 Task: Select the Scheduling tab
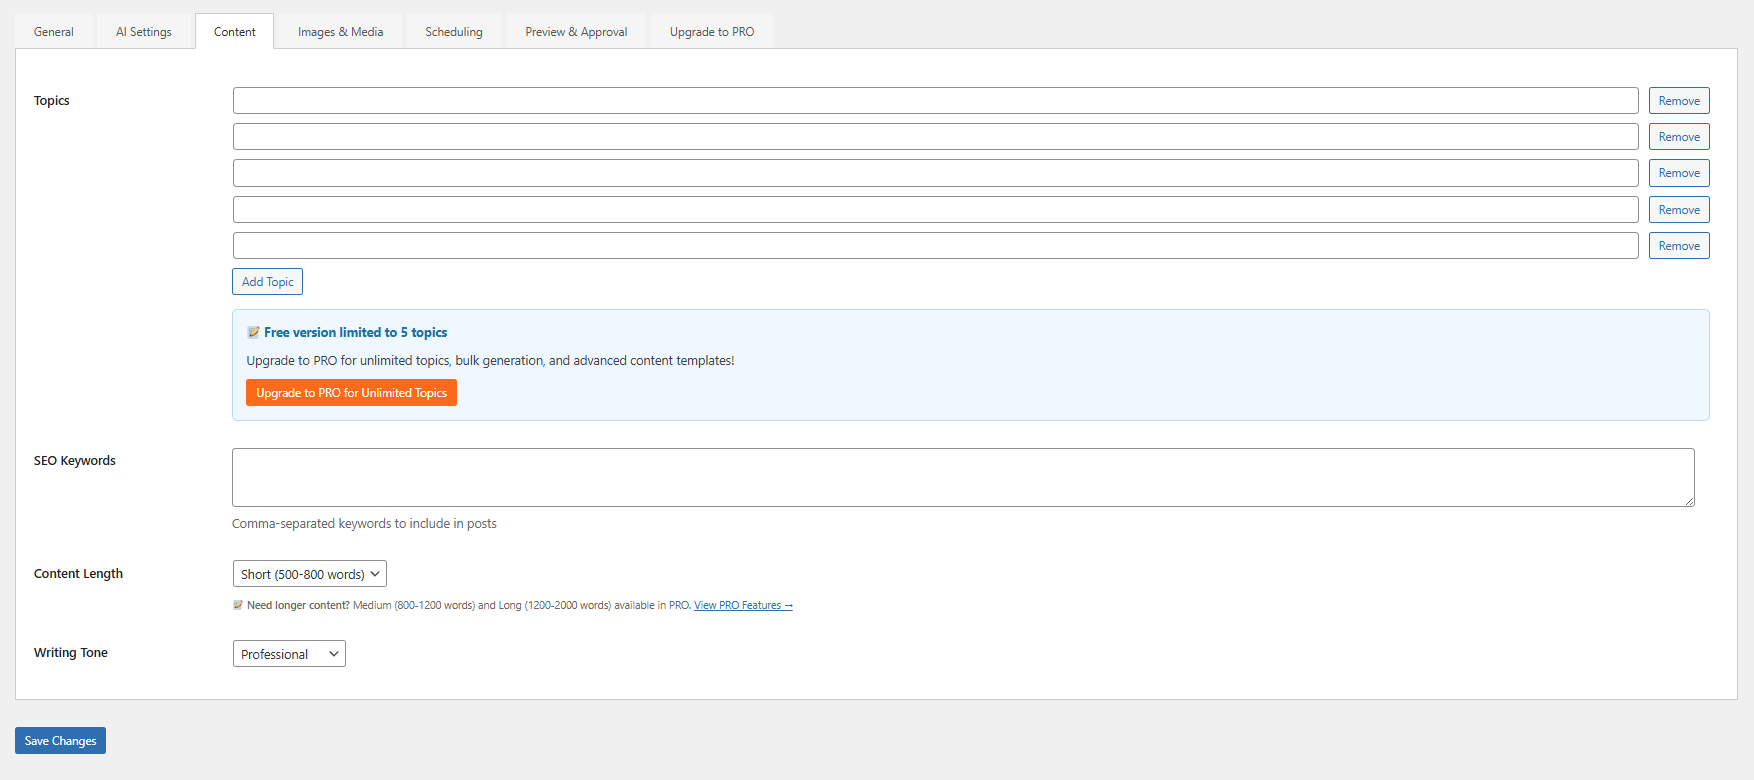tap(454, 32)
